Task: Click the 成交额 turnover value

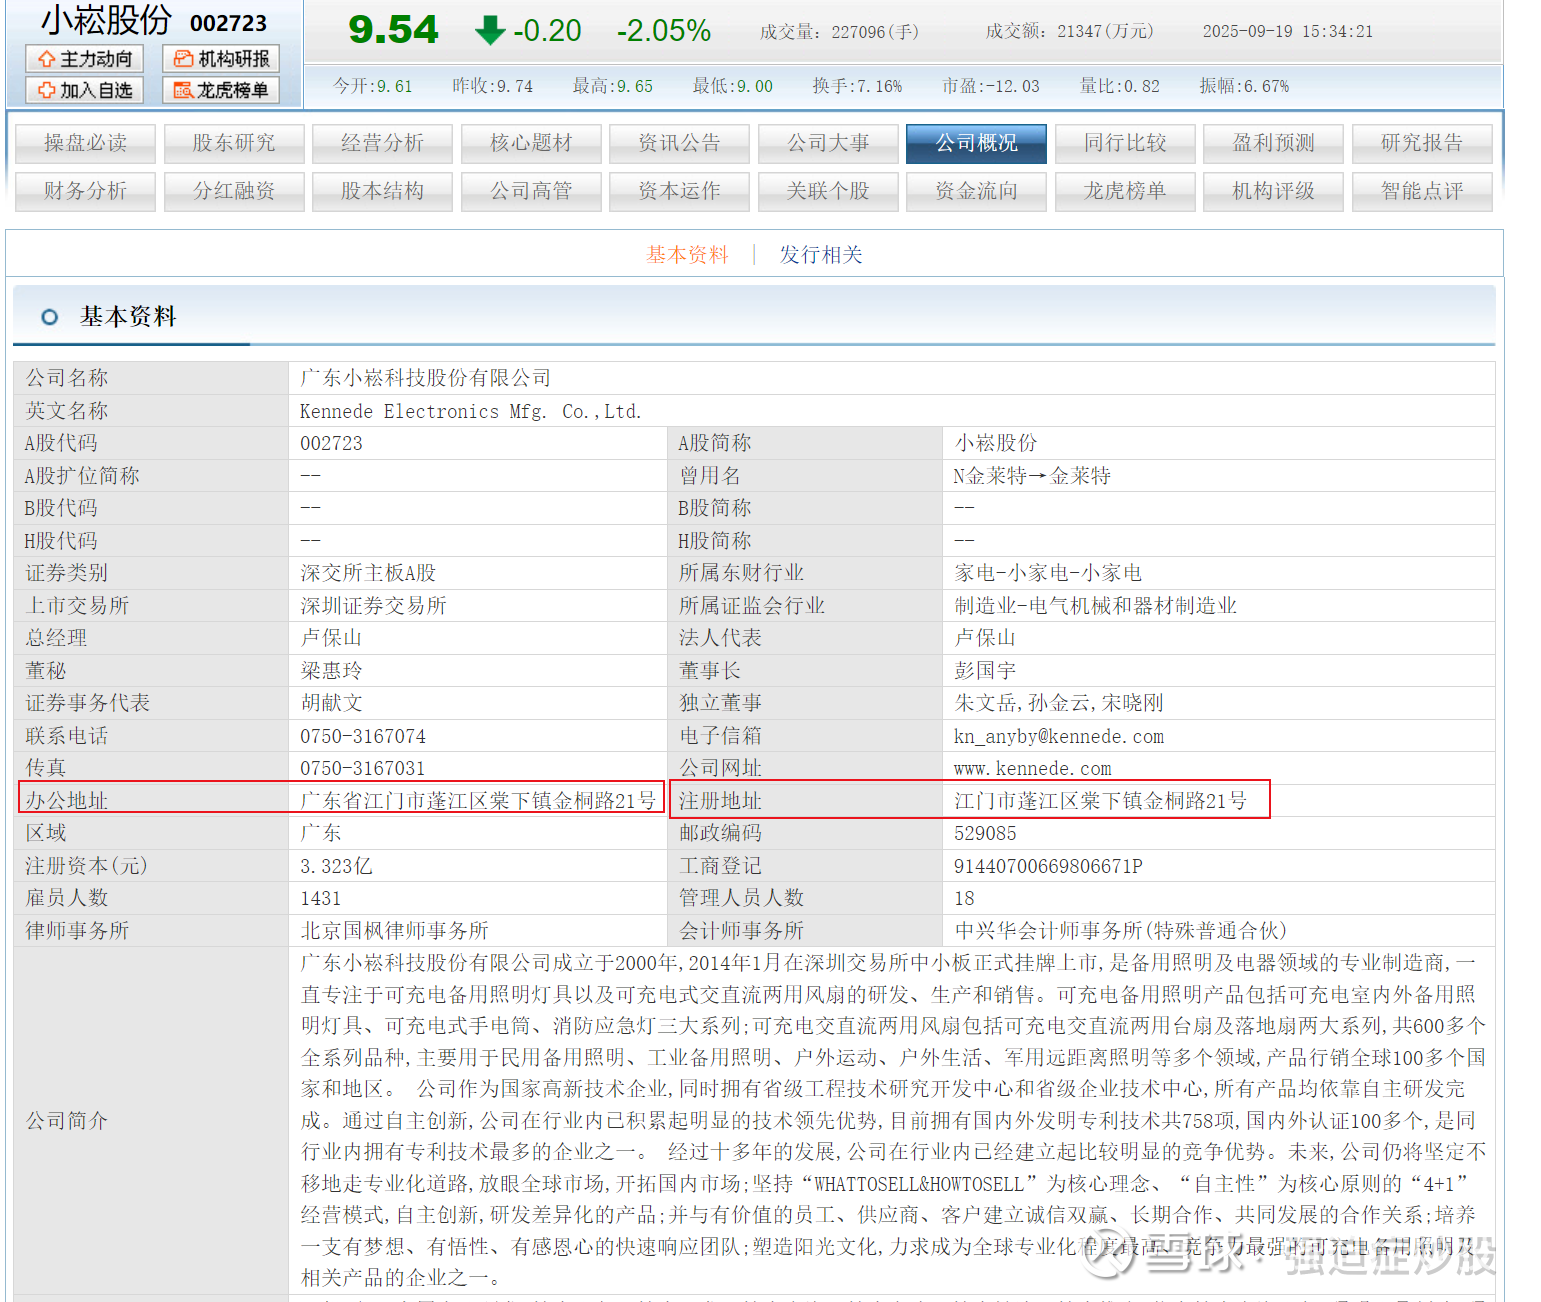Action: [1105, 32]
